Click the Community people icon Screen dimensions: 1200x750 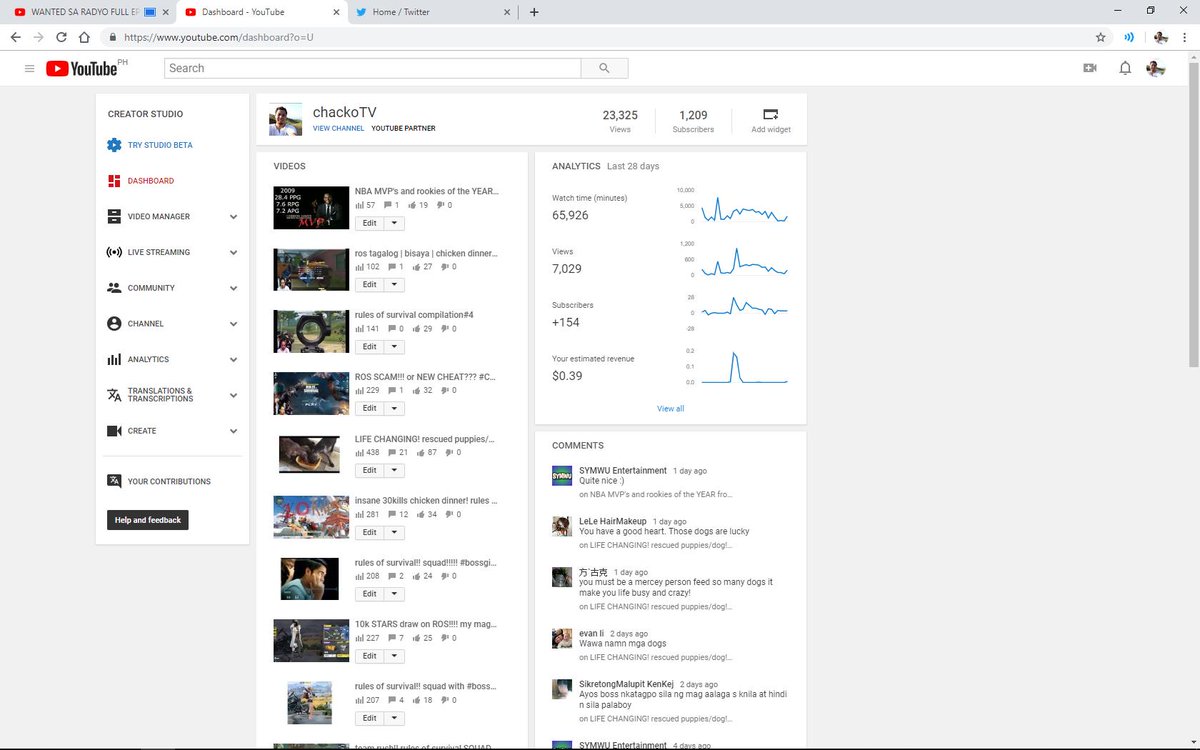point(114,288)
